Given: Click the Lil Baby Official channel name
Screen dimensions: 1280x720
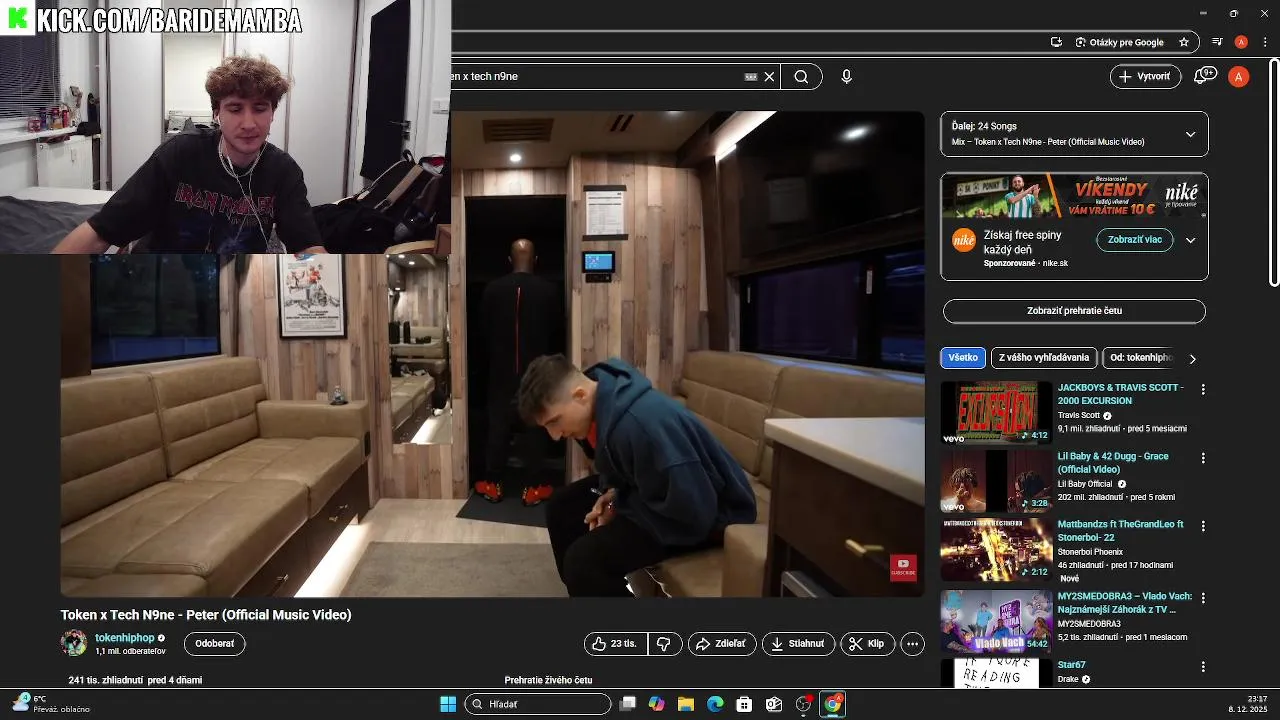Looking at the screenshot, I should [x=1086, y=484].
